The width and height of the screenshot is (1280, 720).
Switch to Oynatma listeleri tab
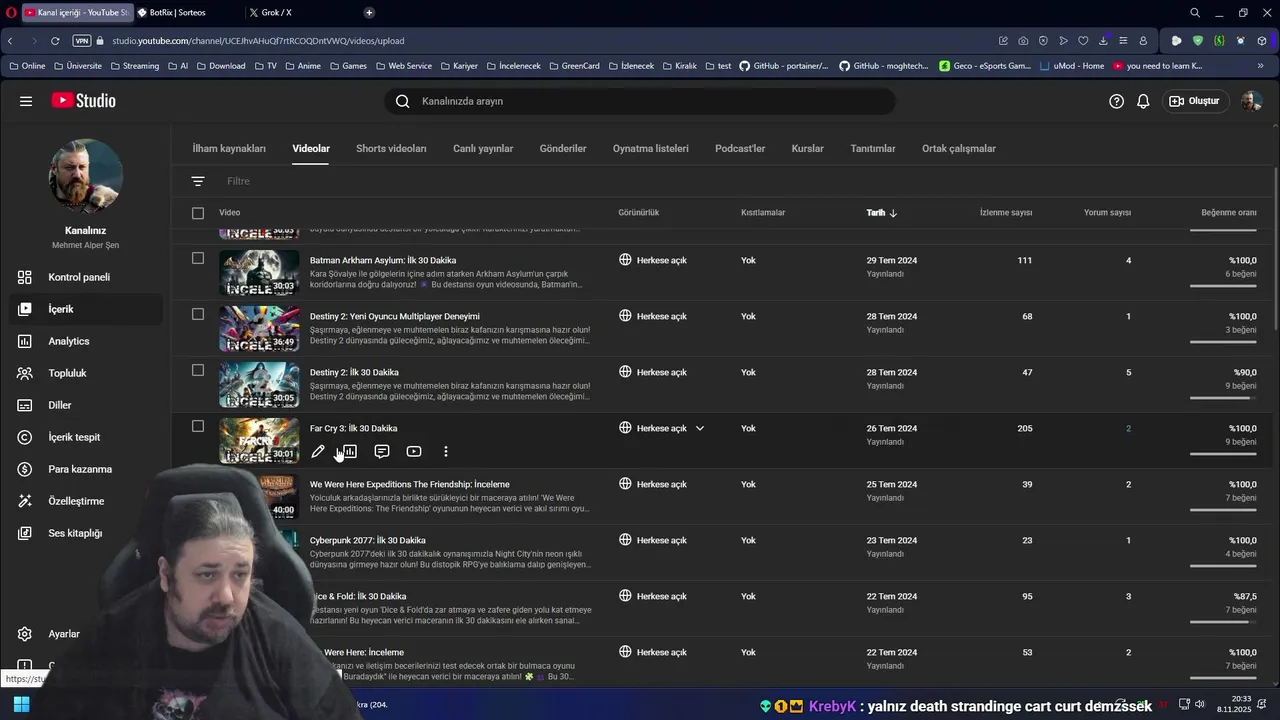651,148
